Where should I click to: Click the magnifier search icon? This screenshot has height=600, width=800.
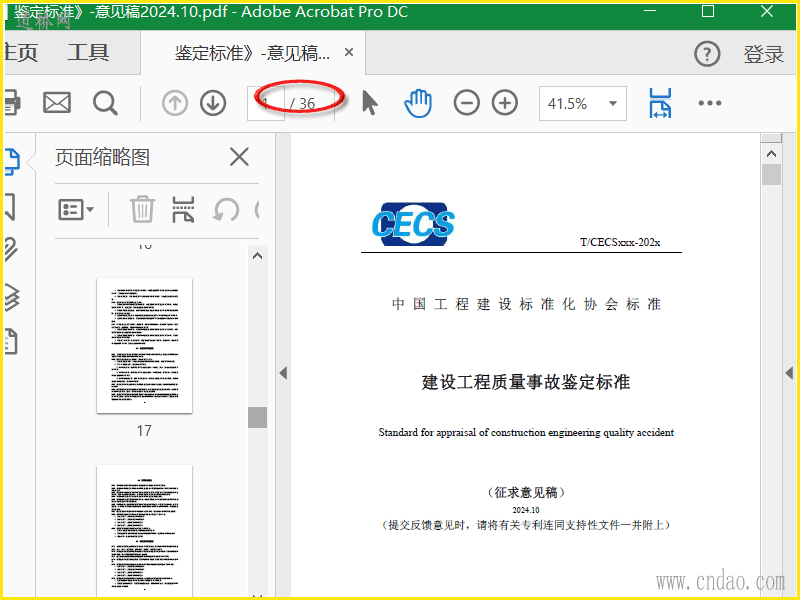pyautogui.click(x=106, y=103)
